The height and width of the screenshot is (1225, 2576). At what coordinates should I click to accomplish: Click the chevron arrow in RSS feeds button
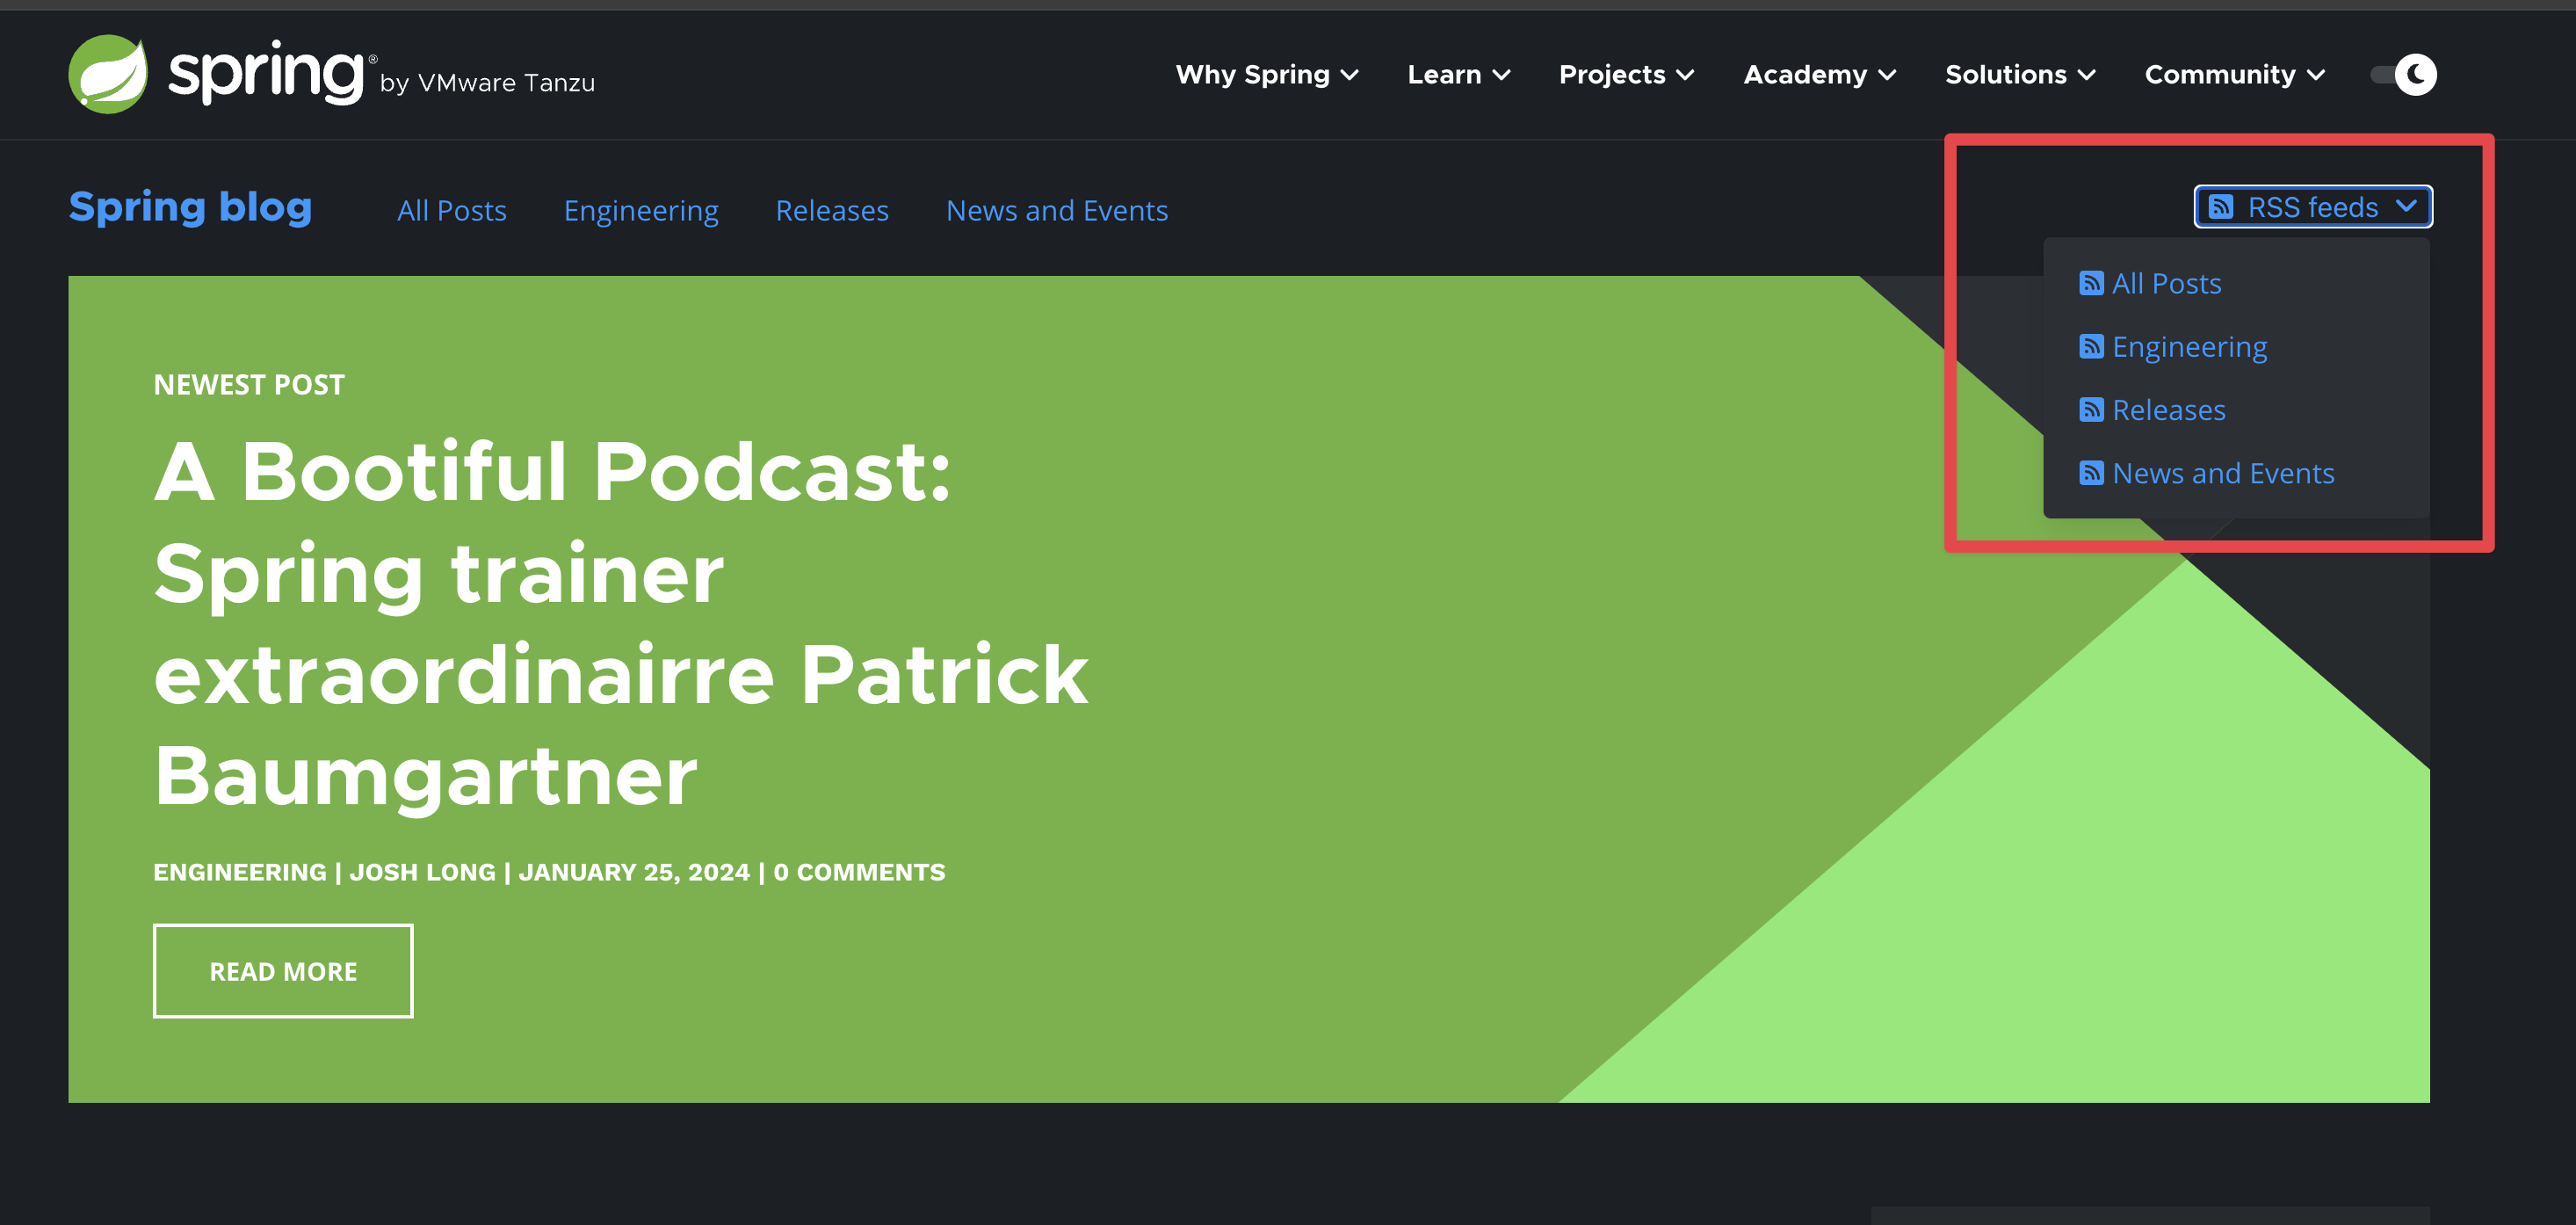point(2407,206)
